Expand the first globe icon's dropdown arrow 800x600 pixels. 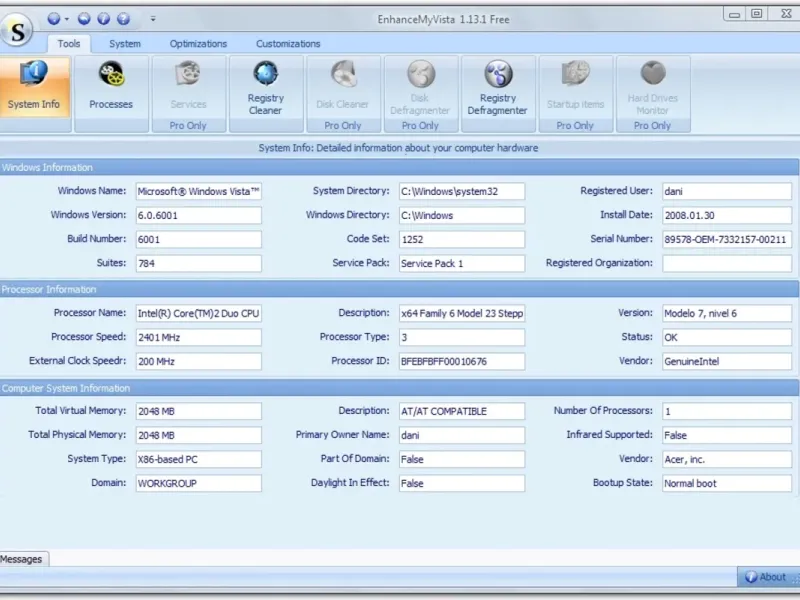[67, 18]
